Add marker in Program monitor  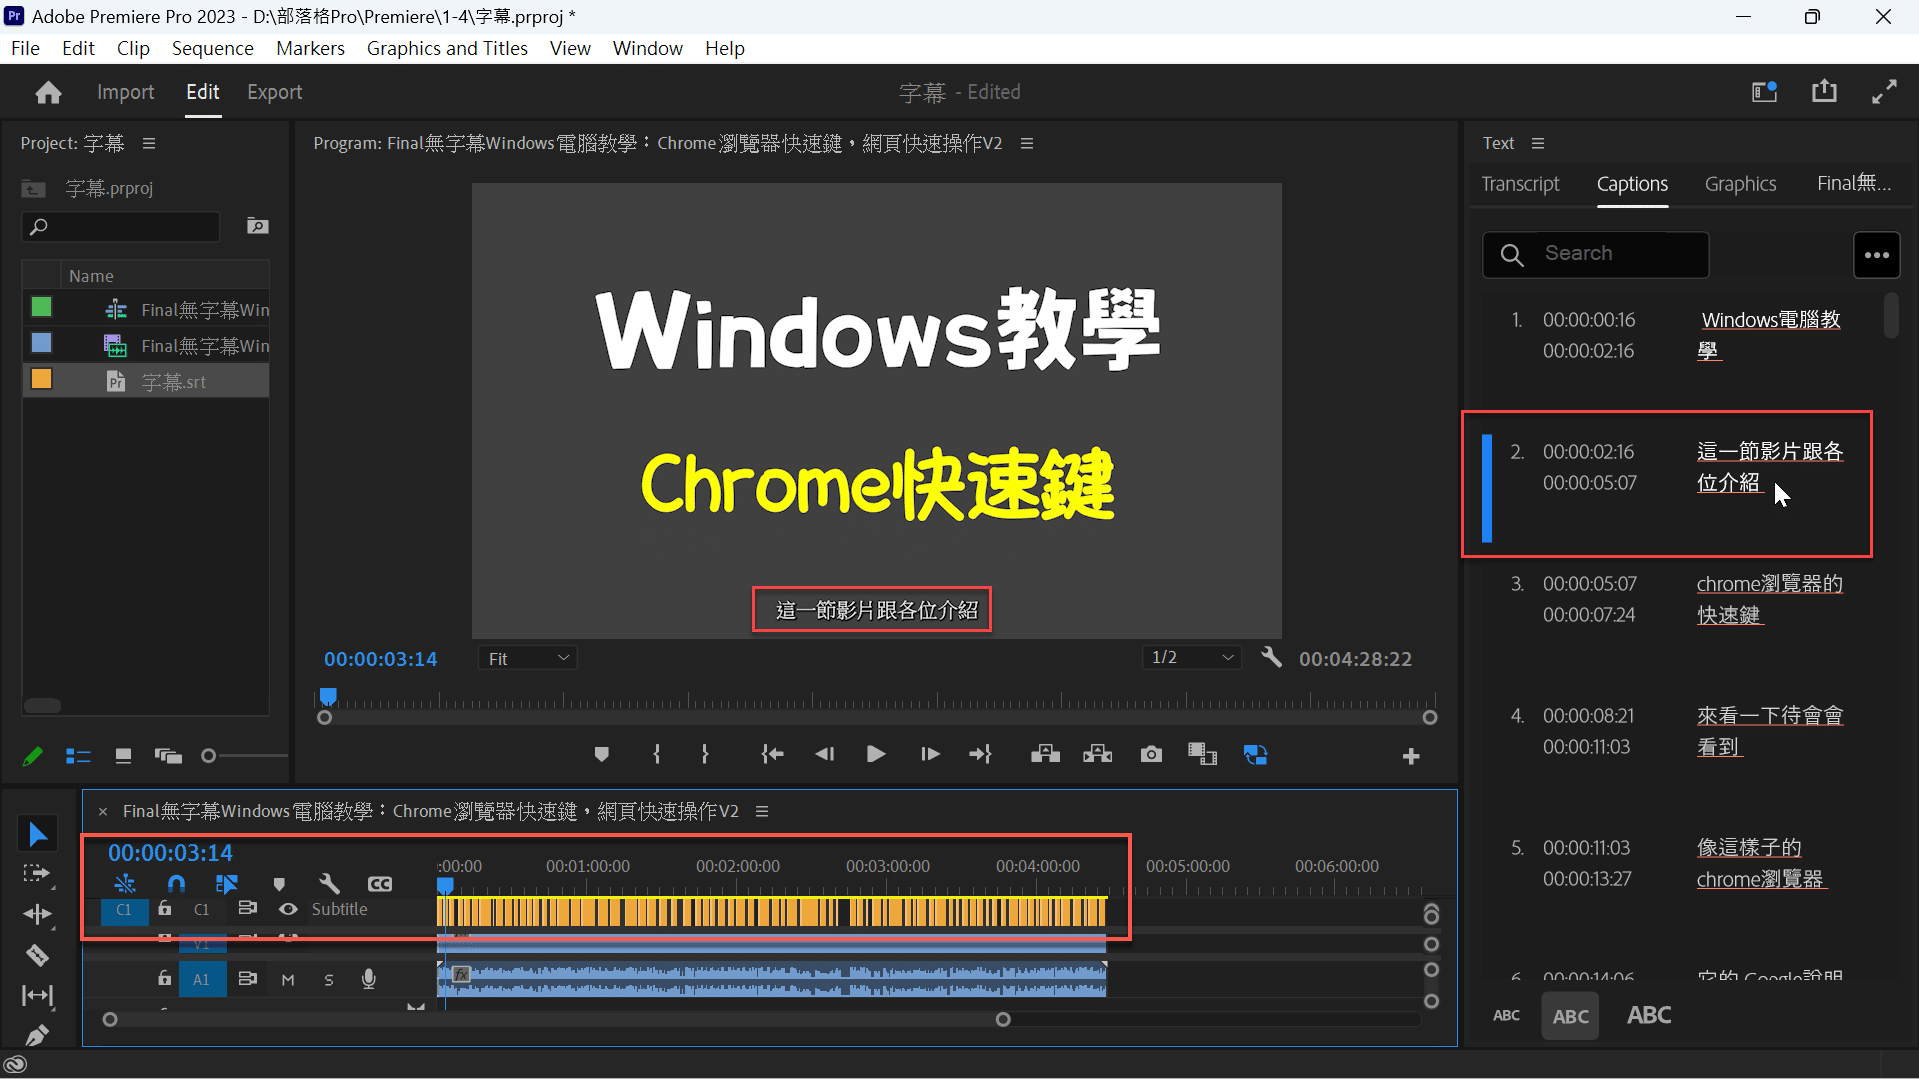click(601, 755)
